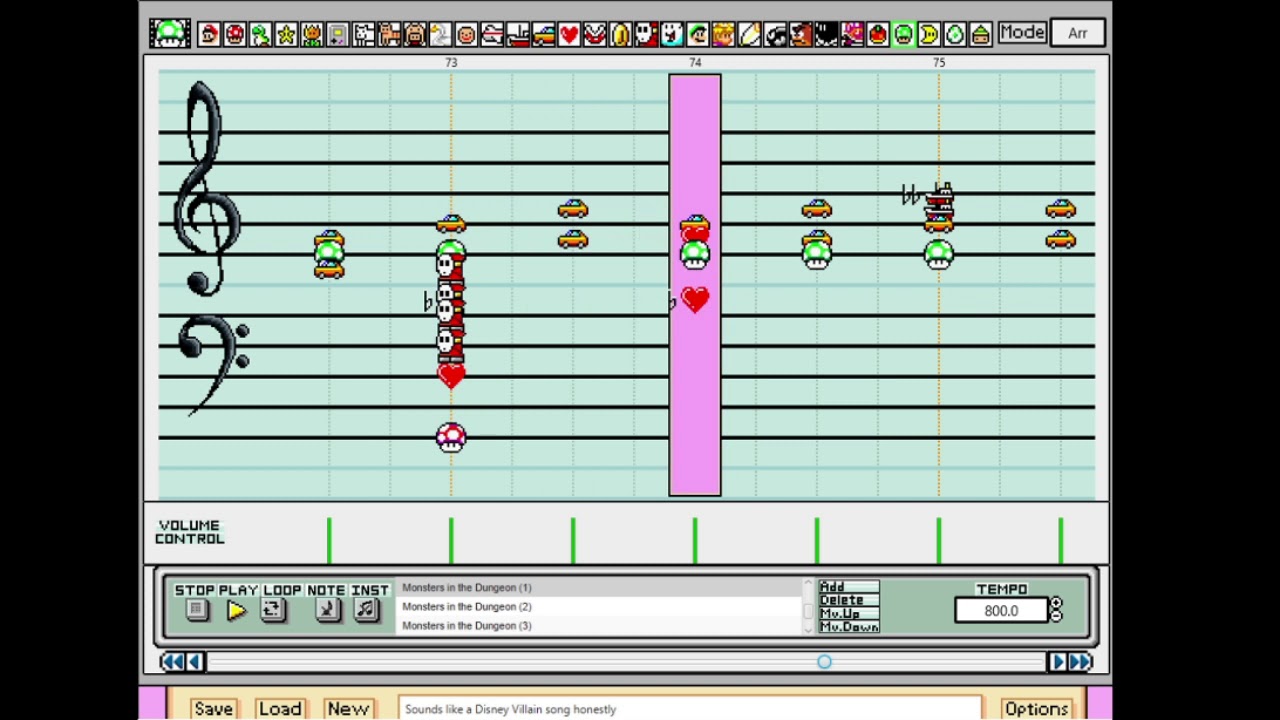Pick the orange cat instrument
Viewport: 1280px width, 720px height.
point(389,34)
